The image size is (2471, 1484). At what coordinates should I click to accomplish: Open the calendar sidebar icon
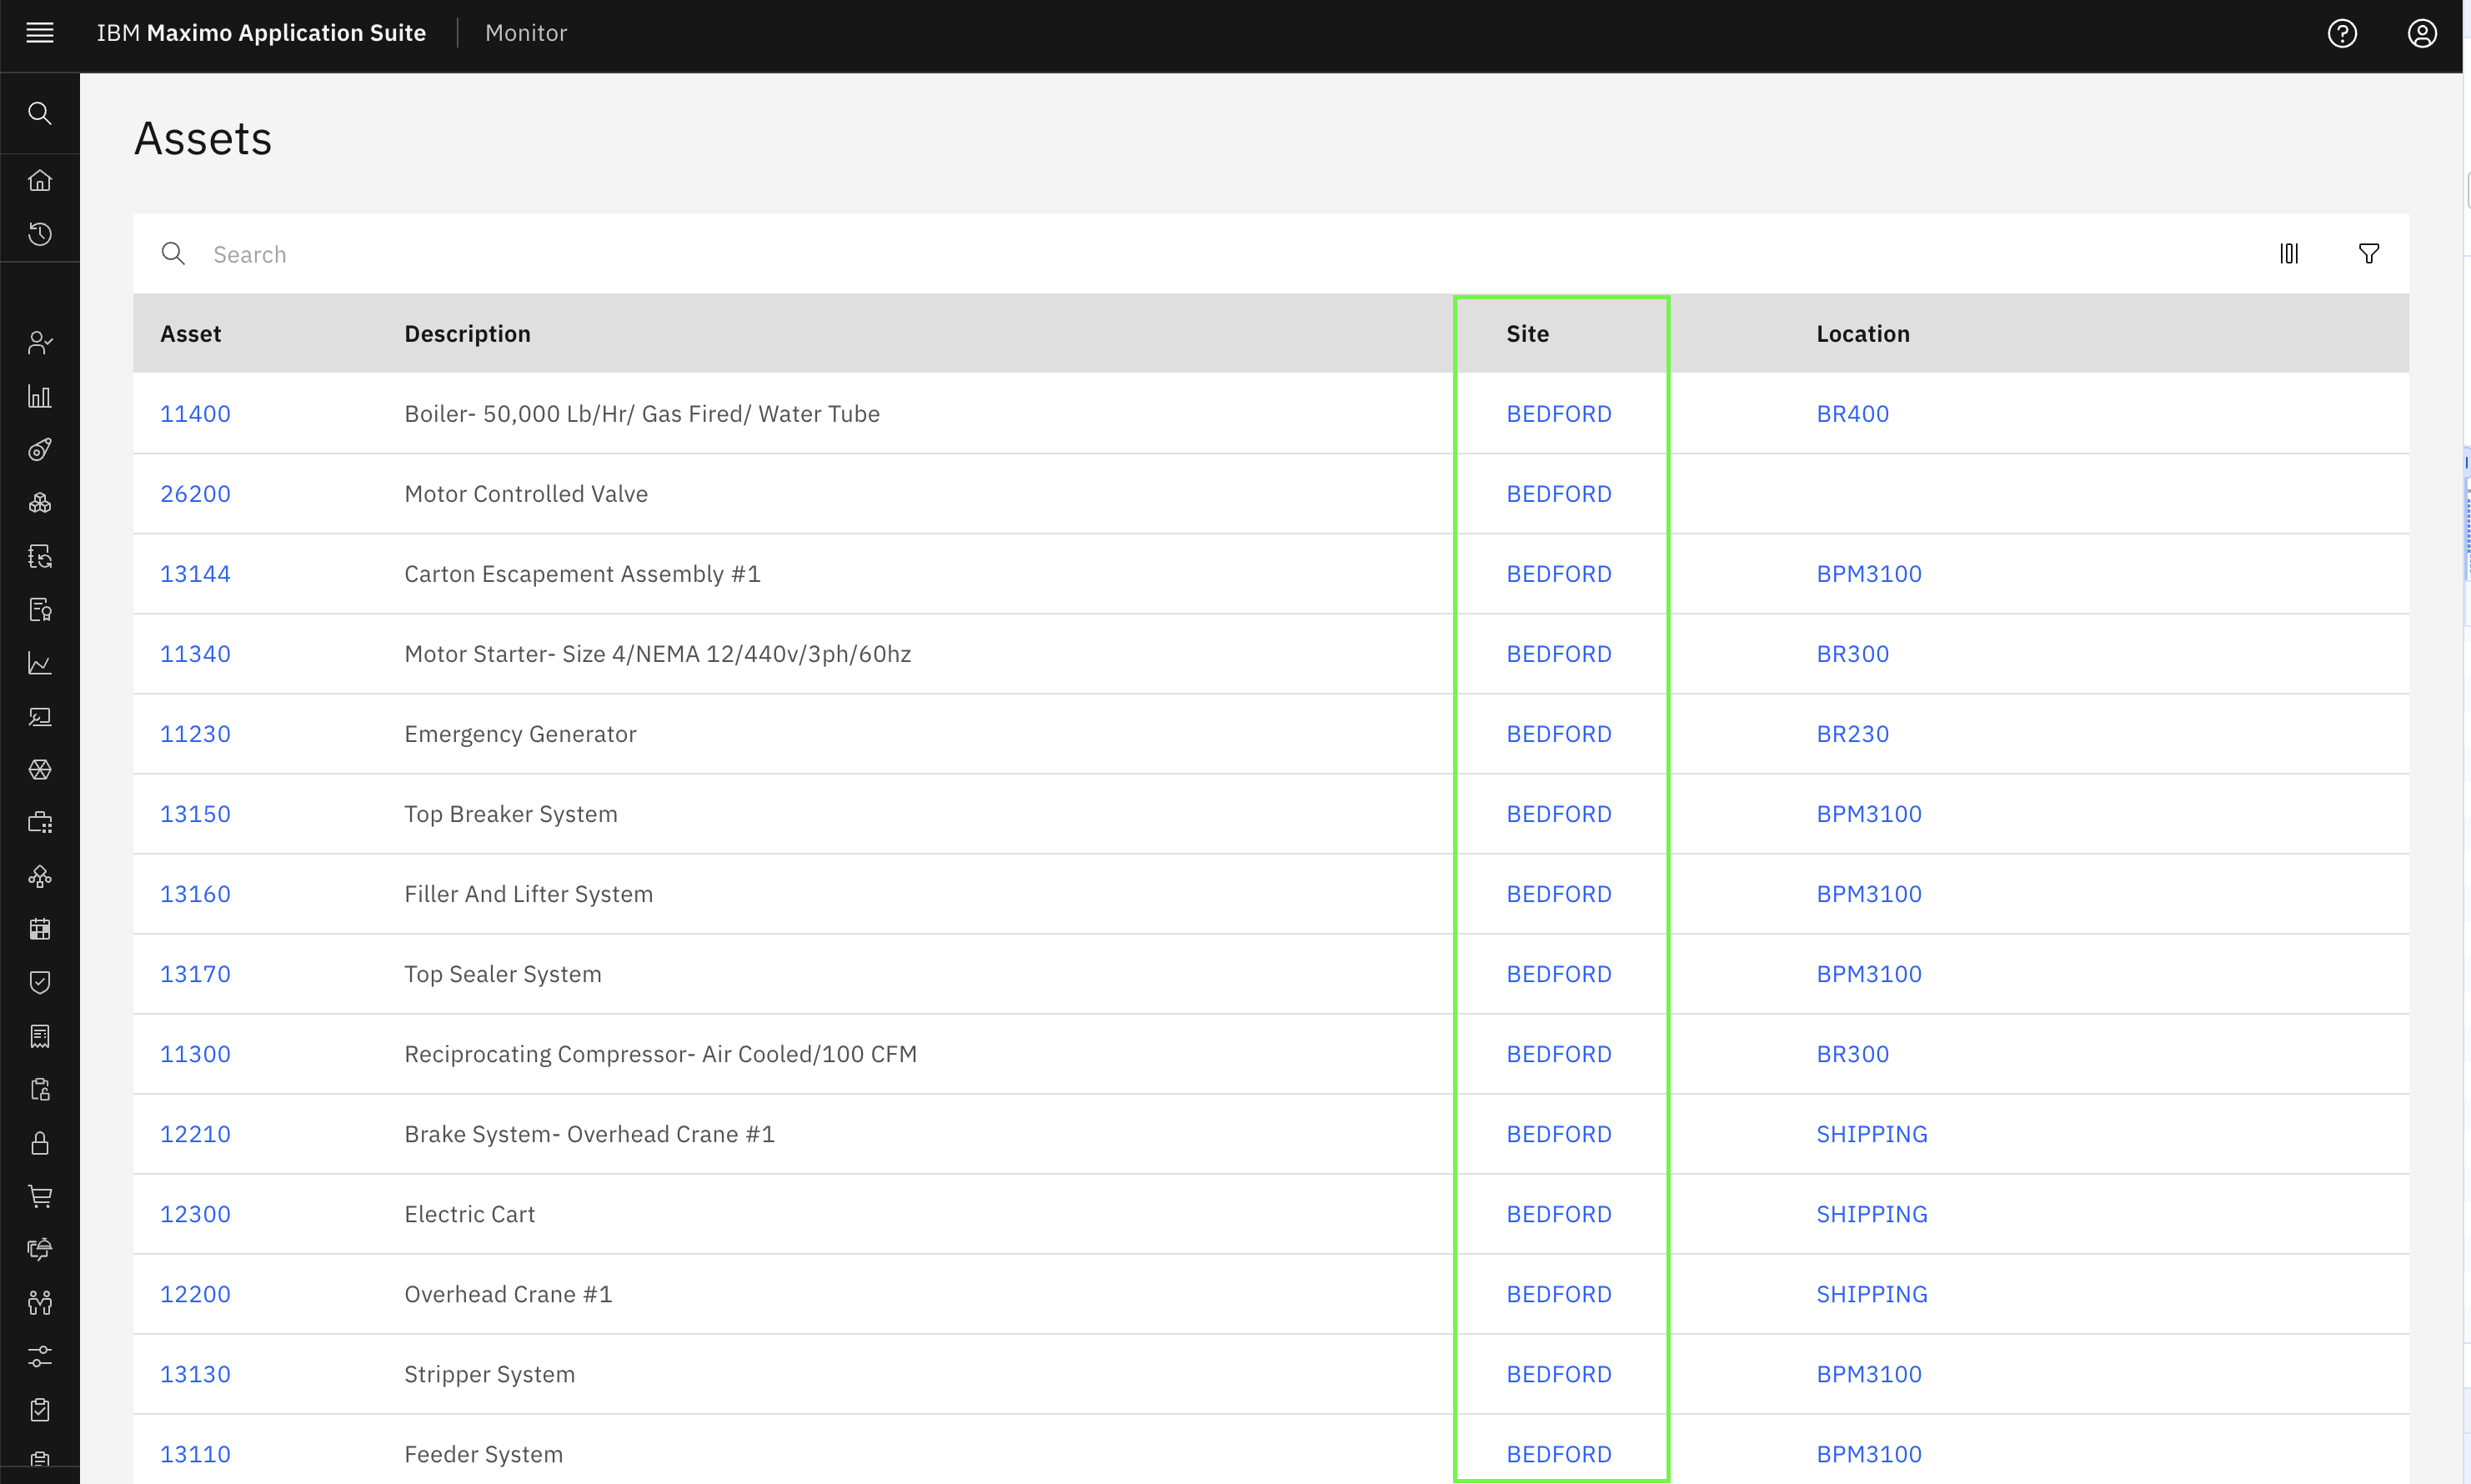pyautogui.click(x=40, y=929)
